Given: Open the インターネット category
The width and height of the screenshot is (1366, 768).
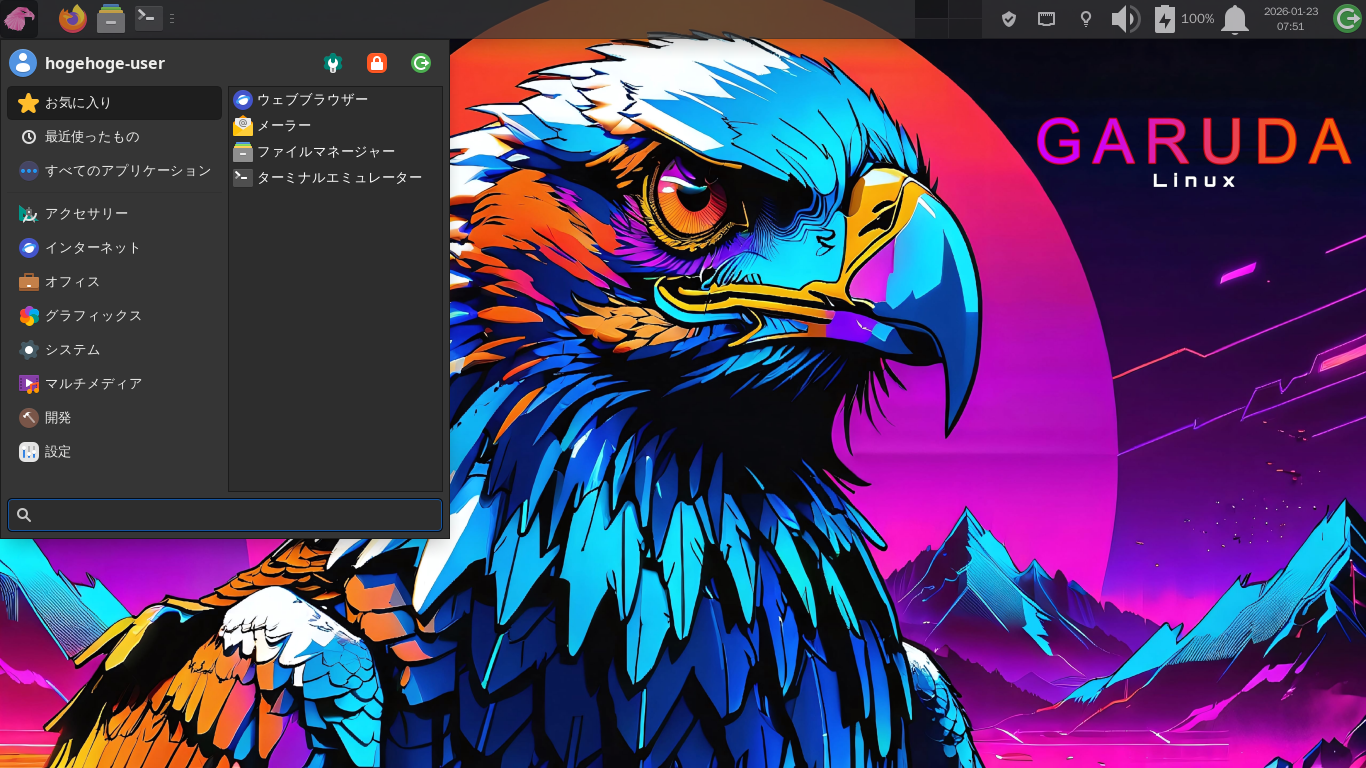Looking at the screenshot, I should 114,248.
